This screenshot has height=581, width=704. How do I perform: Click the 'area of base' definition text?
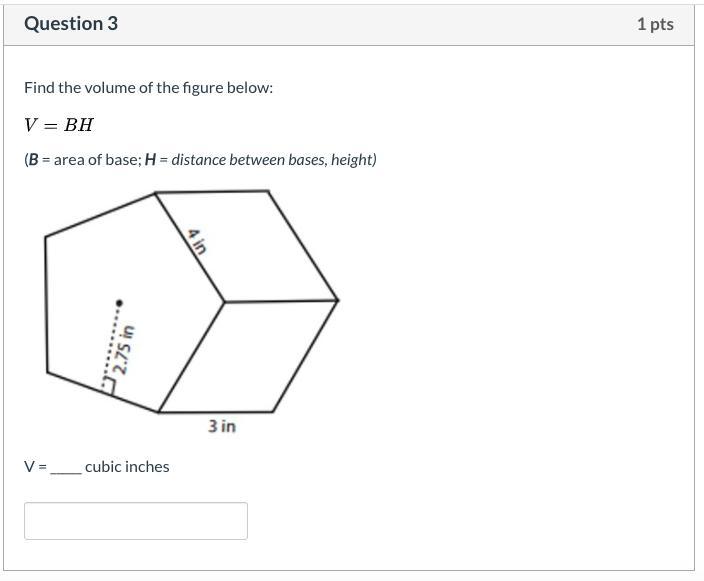point(97,160)
